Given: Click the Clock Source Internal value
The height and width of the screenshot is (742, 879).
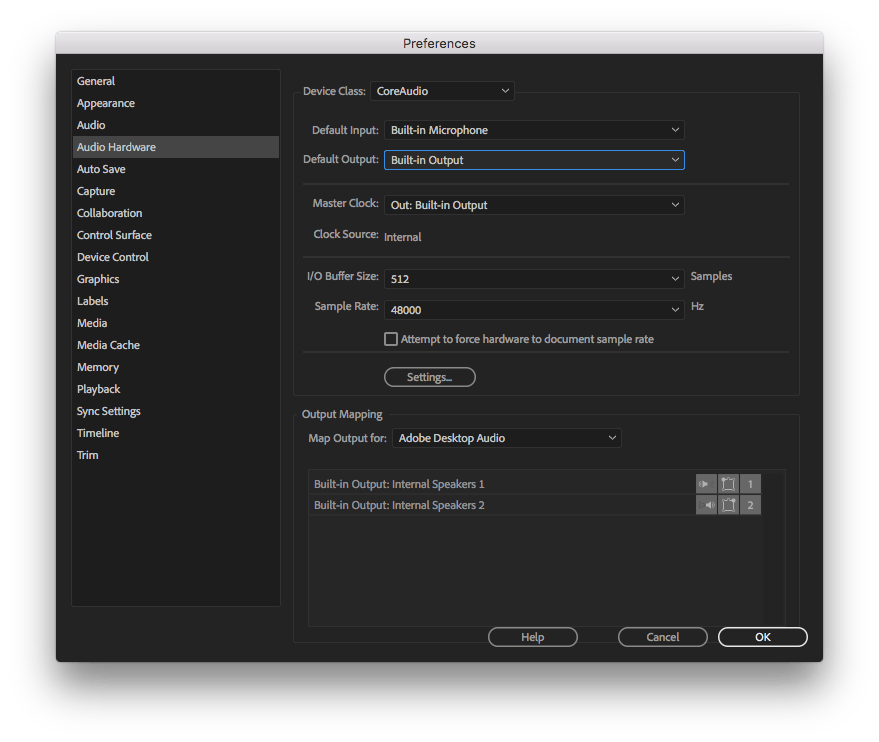Looking at the screenshot, I should [x=403, y=237].
